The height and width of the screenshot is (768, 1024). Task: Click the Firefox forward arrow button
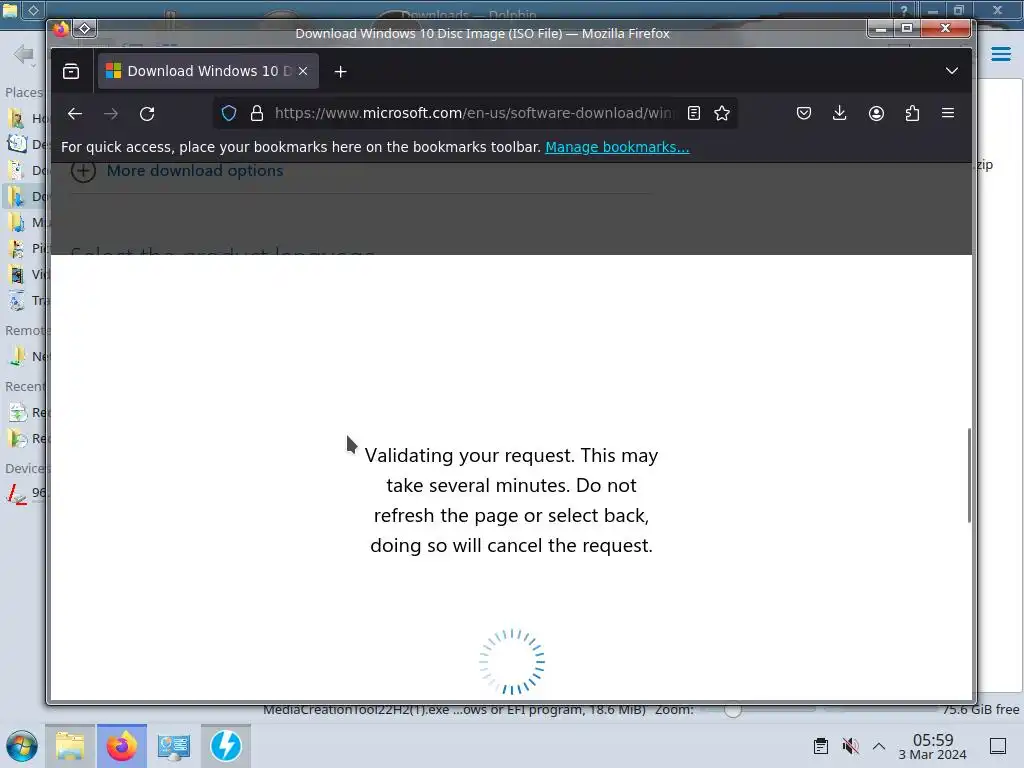[111, 114]
